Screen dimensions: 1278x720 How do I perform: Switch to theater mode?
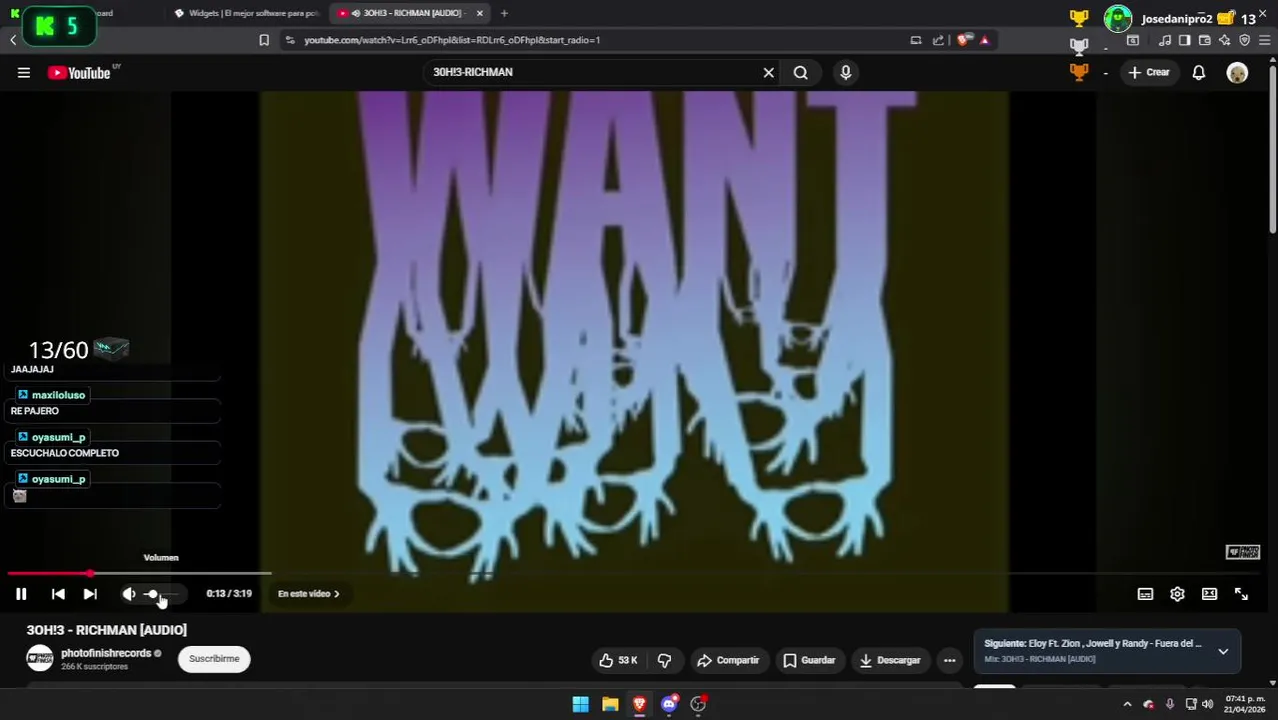pos(1209,594)
